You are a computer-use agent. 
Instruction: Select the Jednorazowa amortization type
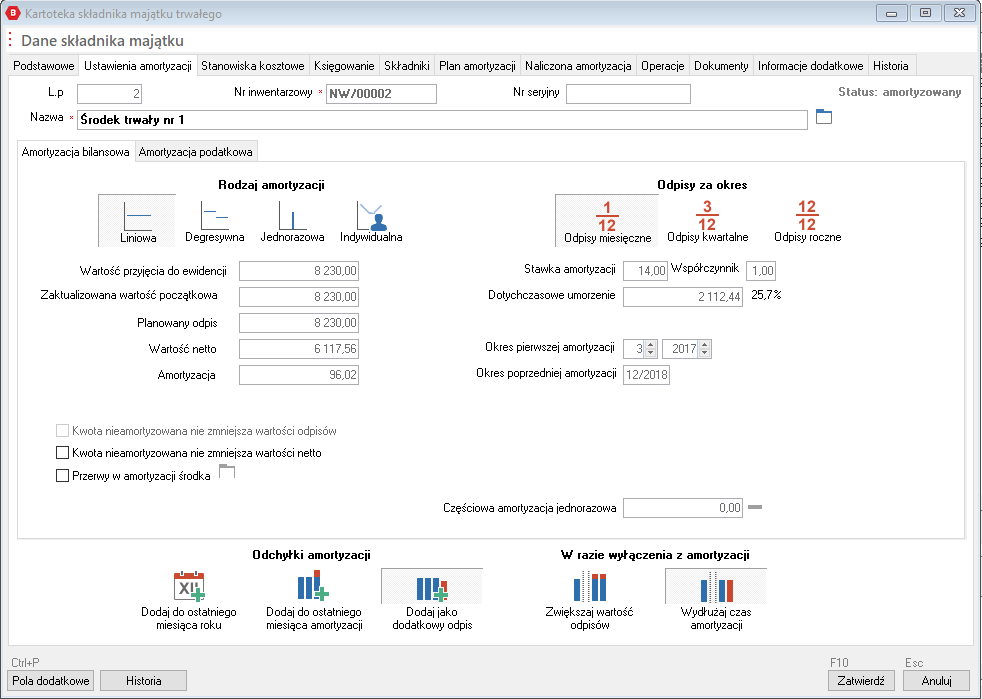pyautogui.click(x=292, y=220)
